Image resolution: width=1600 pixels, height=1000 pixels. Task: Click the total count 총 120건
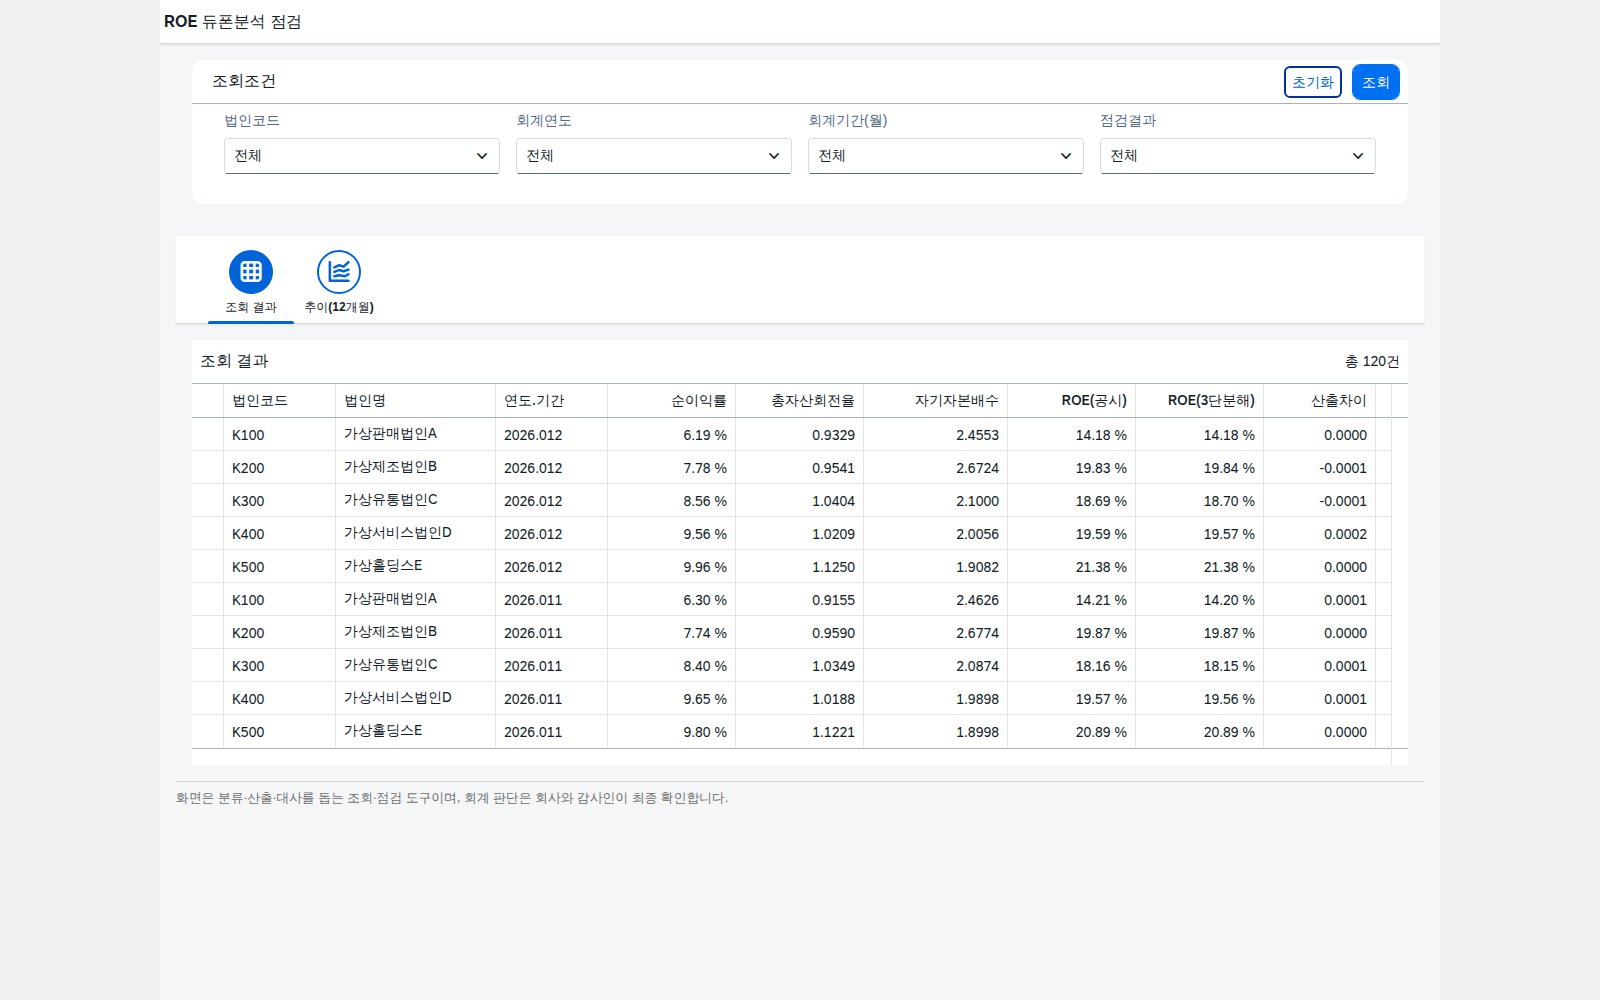tap(1372, 361)
